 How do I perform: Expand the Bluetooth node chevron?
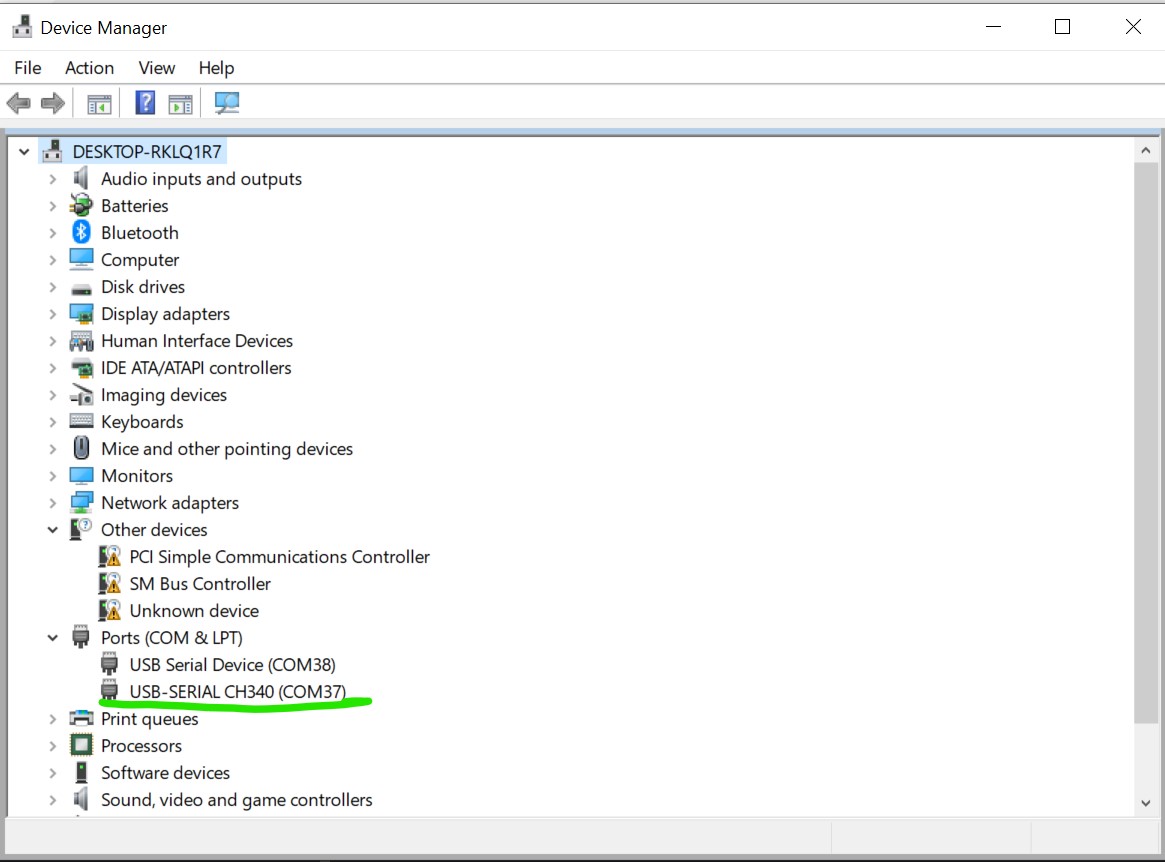(x=53, y=233)
